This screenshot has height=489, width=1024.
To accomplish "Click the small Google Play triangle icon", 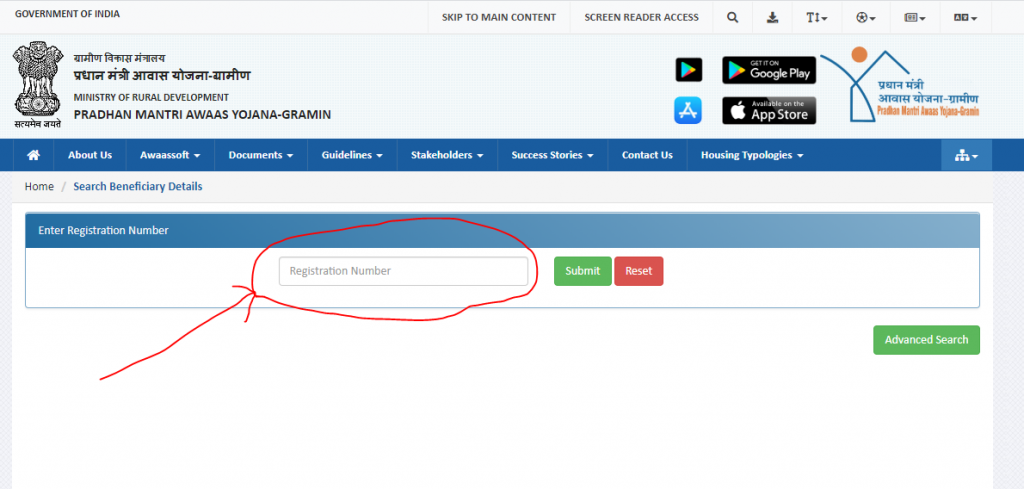I will coord(688,70).
